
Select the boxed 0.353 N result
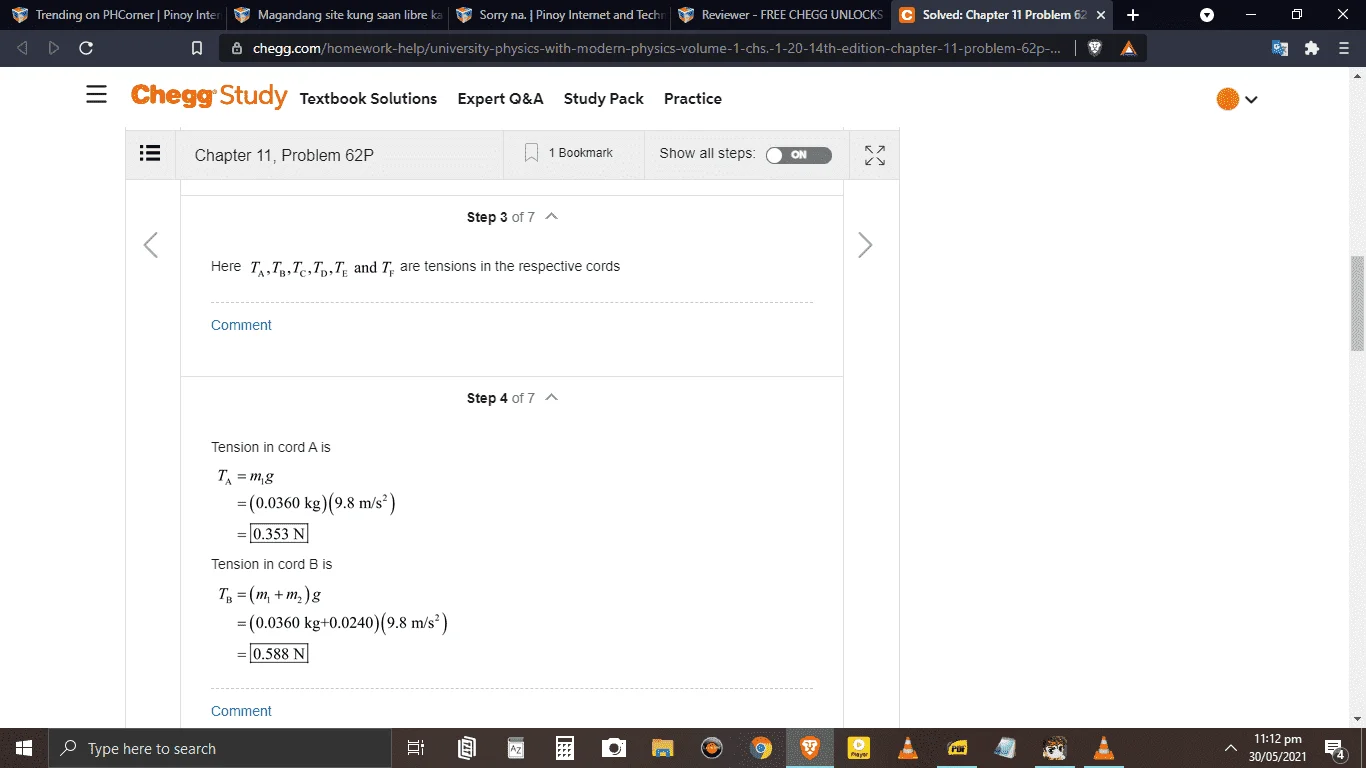[x=279, y=534]
